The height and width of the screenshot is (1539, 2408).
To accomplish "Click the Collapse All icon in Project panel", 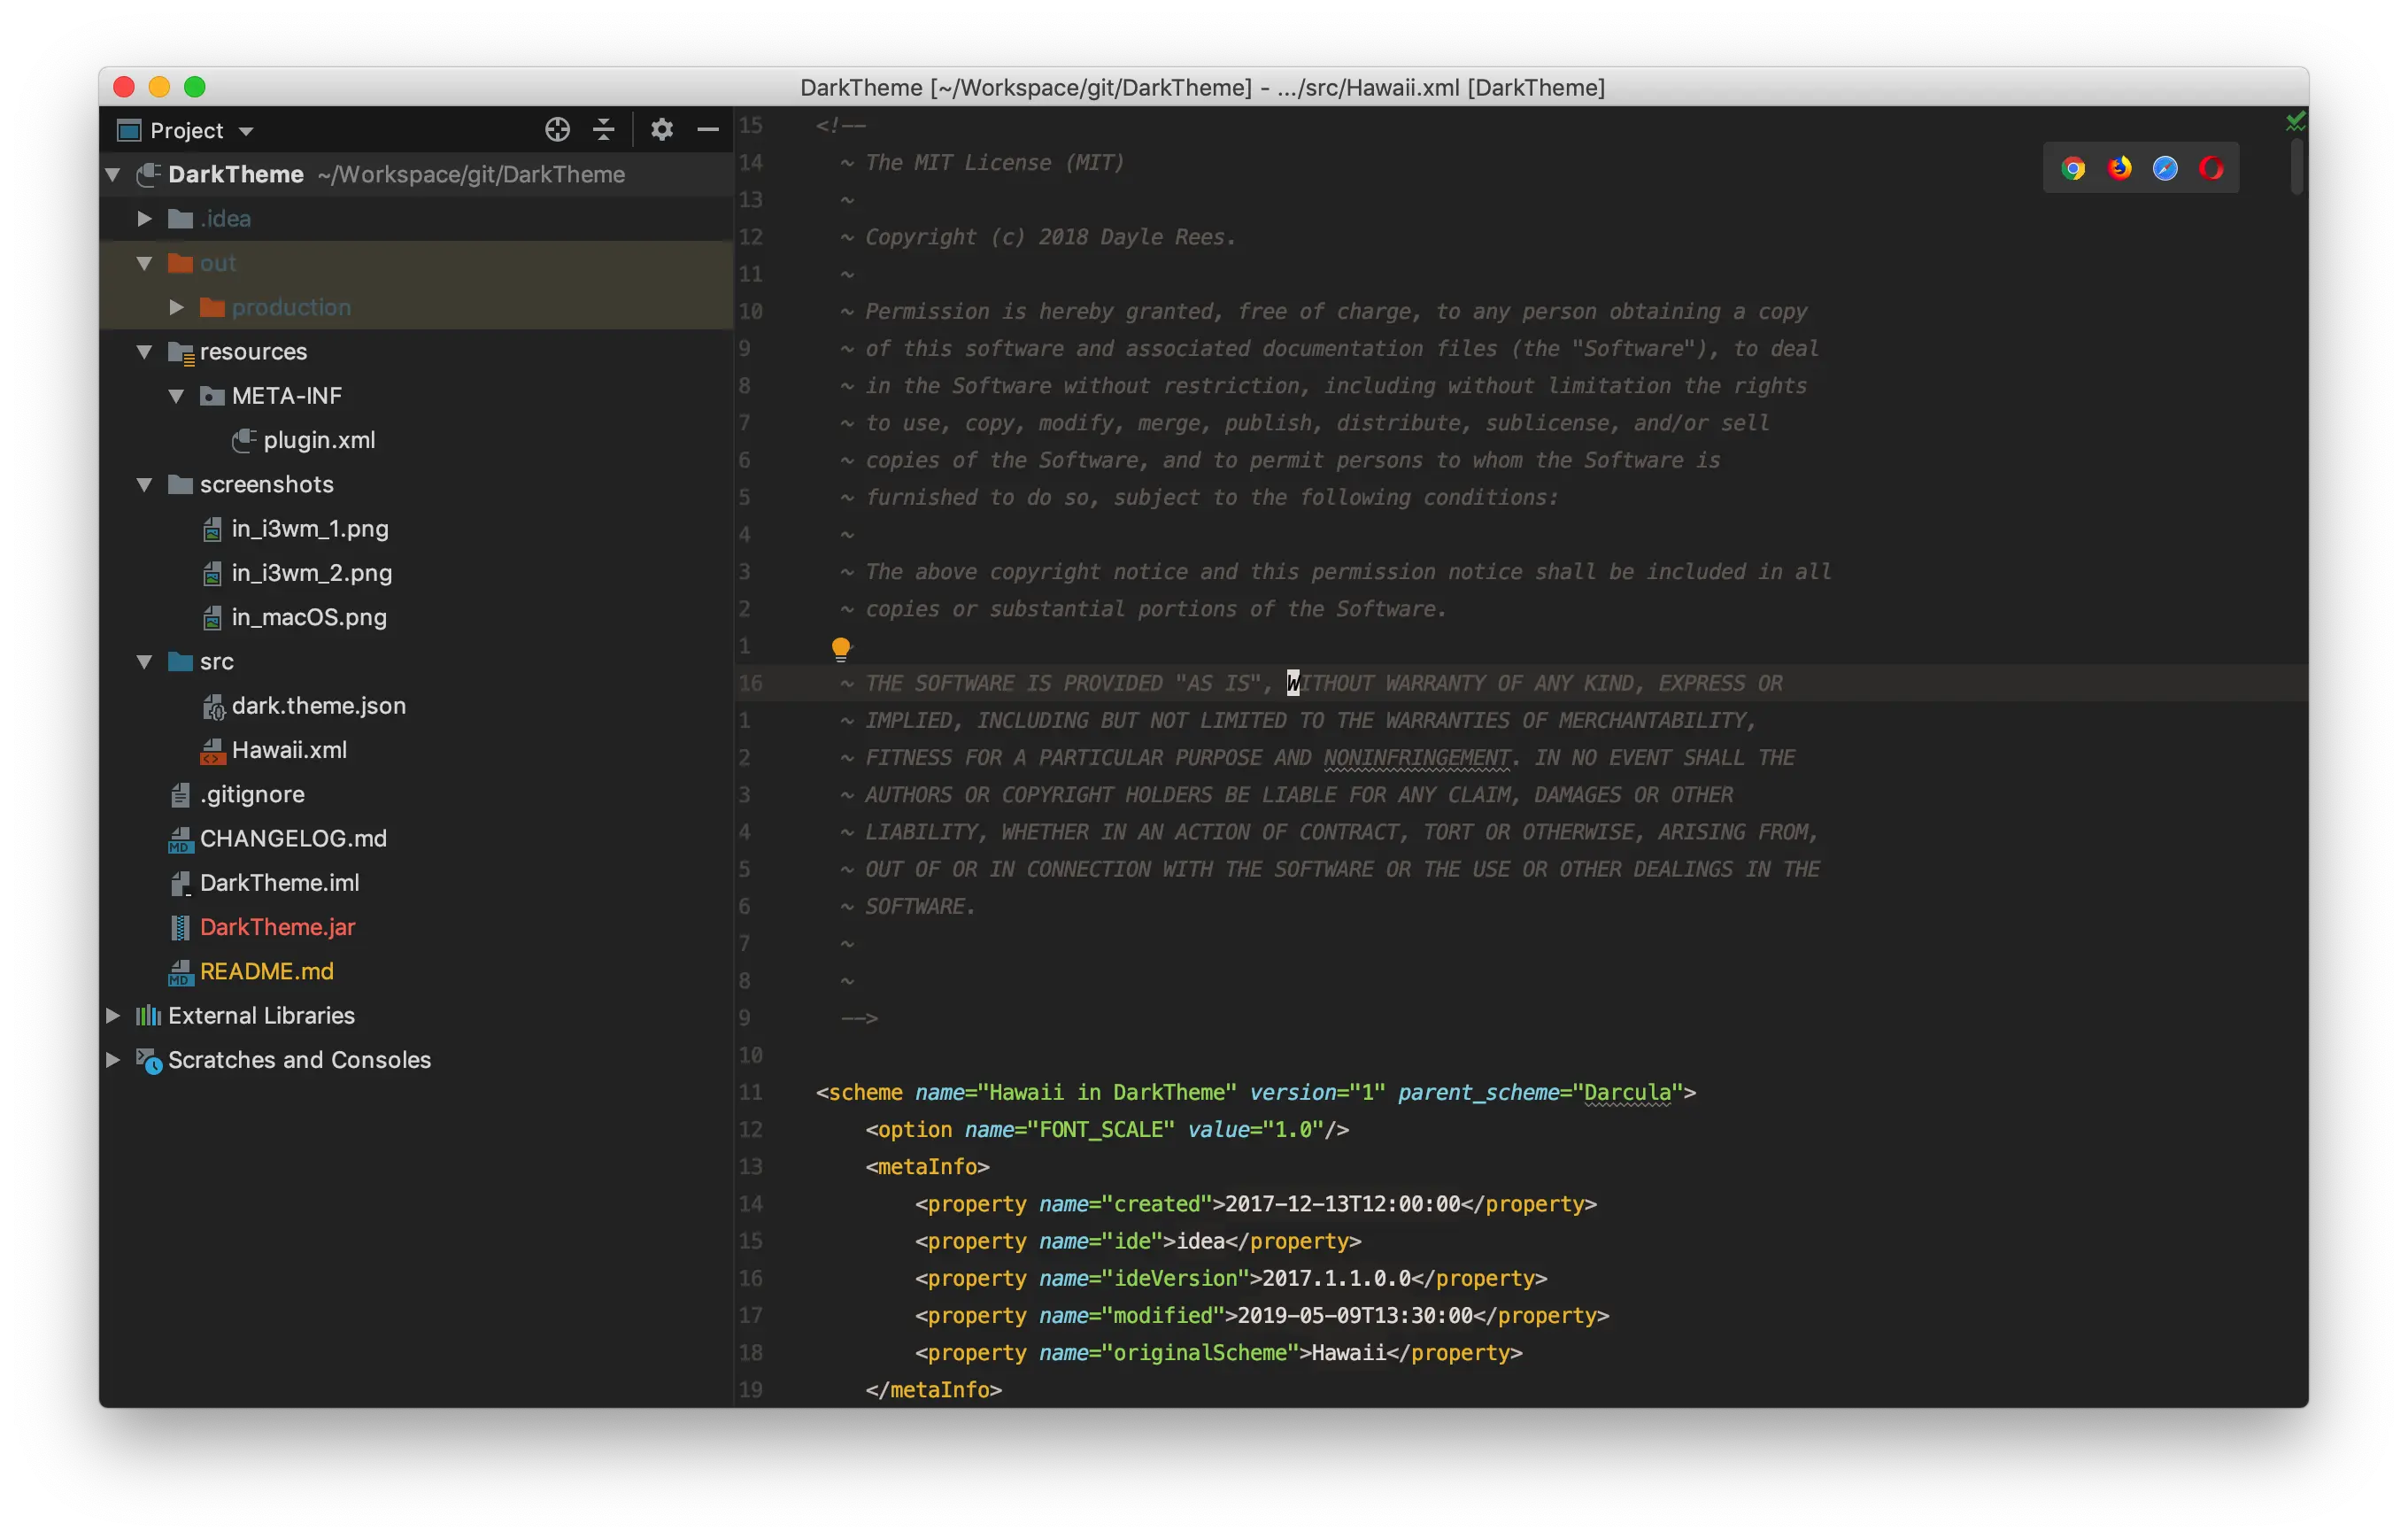I will (603, 129).
